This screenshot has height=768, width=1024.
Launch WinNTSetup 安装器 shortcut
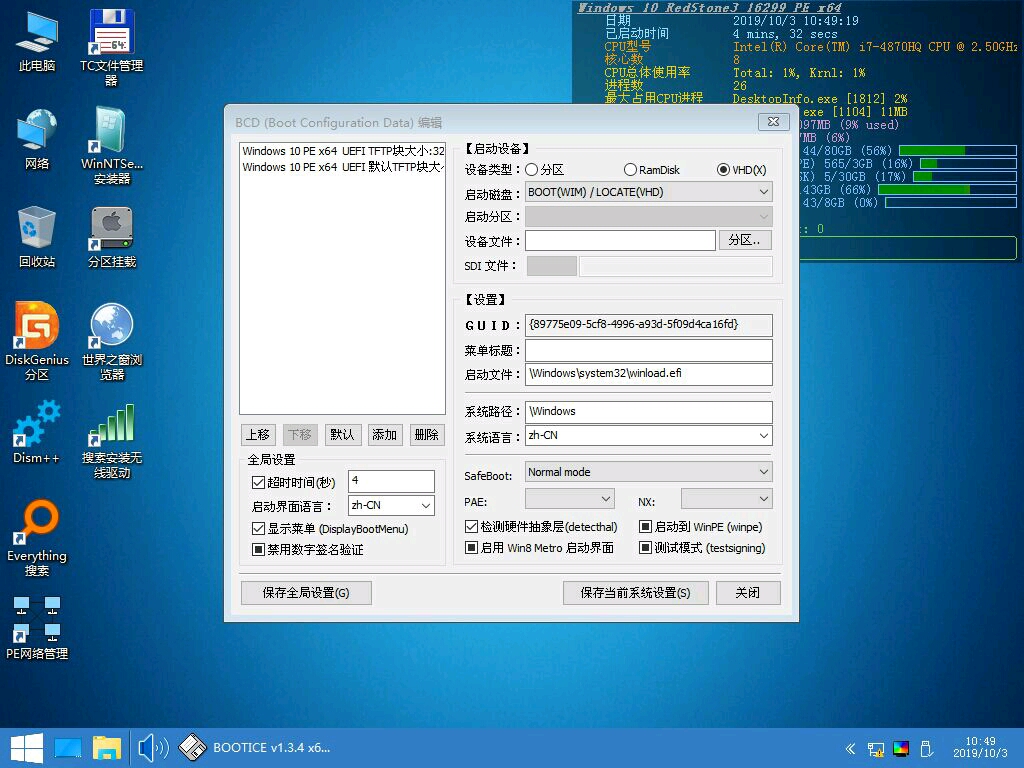click(x=112, y=145)
